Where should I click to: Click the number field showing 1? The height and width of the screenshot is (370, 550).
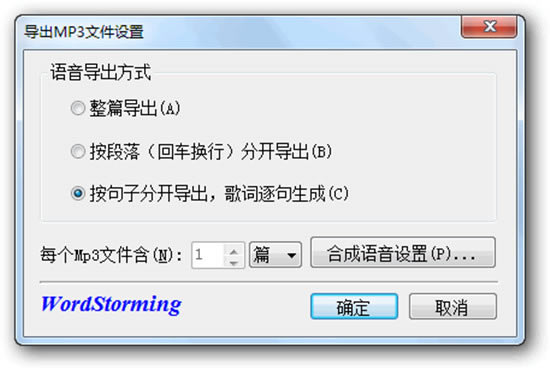pyautogui.click(x=209, y=255)
